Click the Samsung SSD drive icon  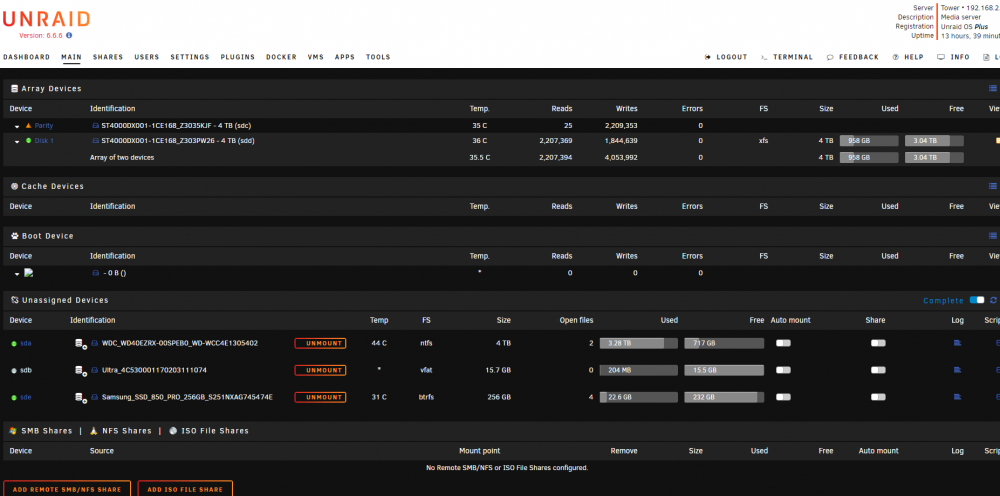95,397
